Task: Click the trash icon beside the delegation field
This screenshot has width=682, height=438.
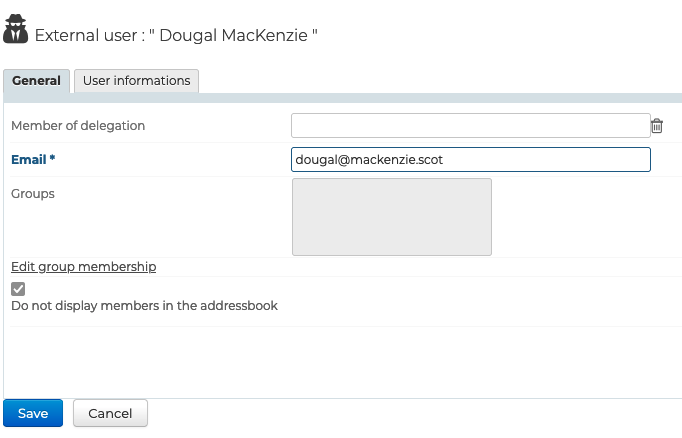Action: 657,126
